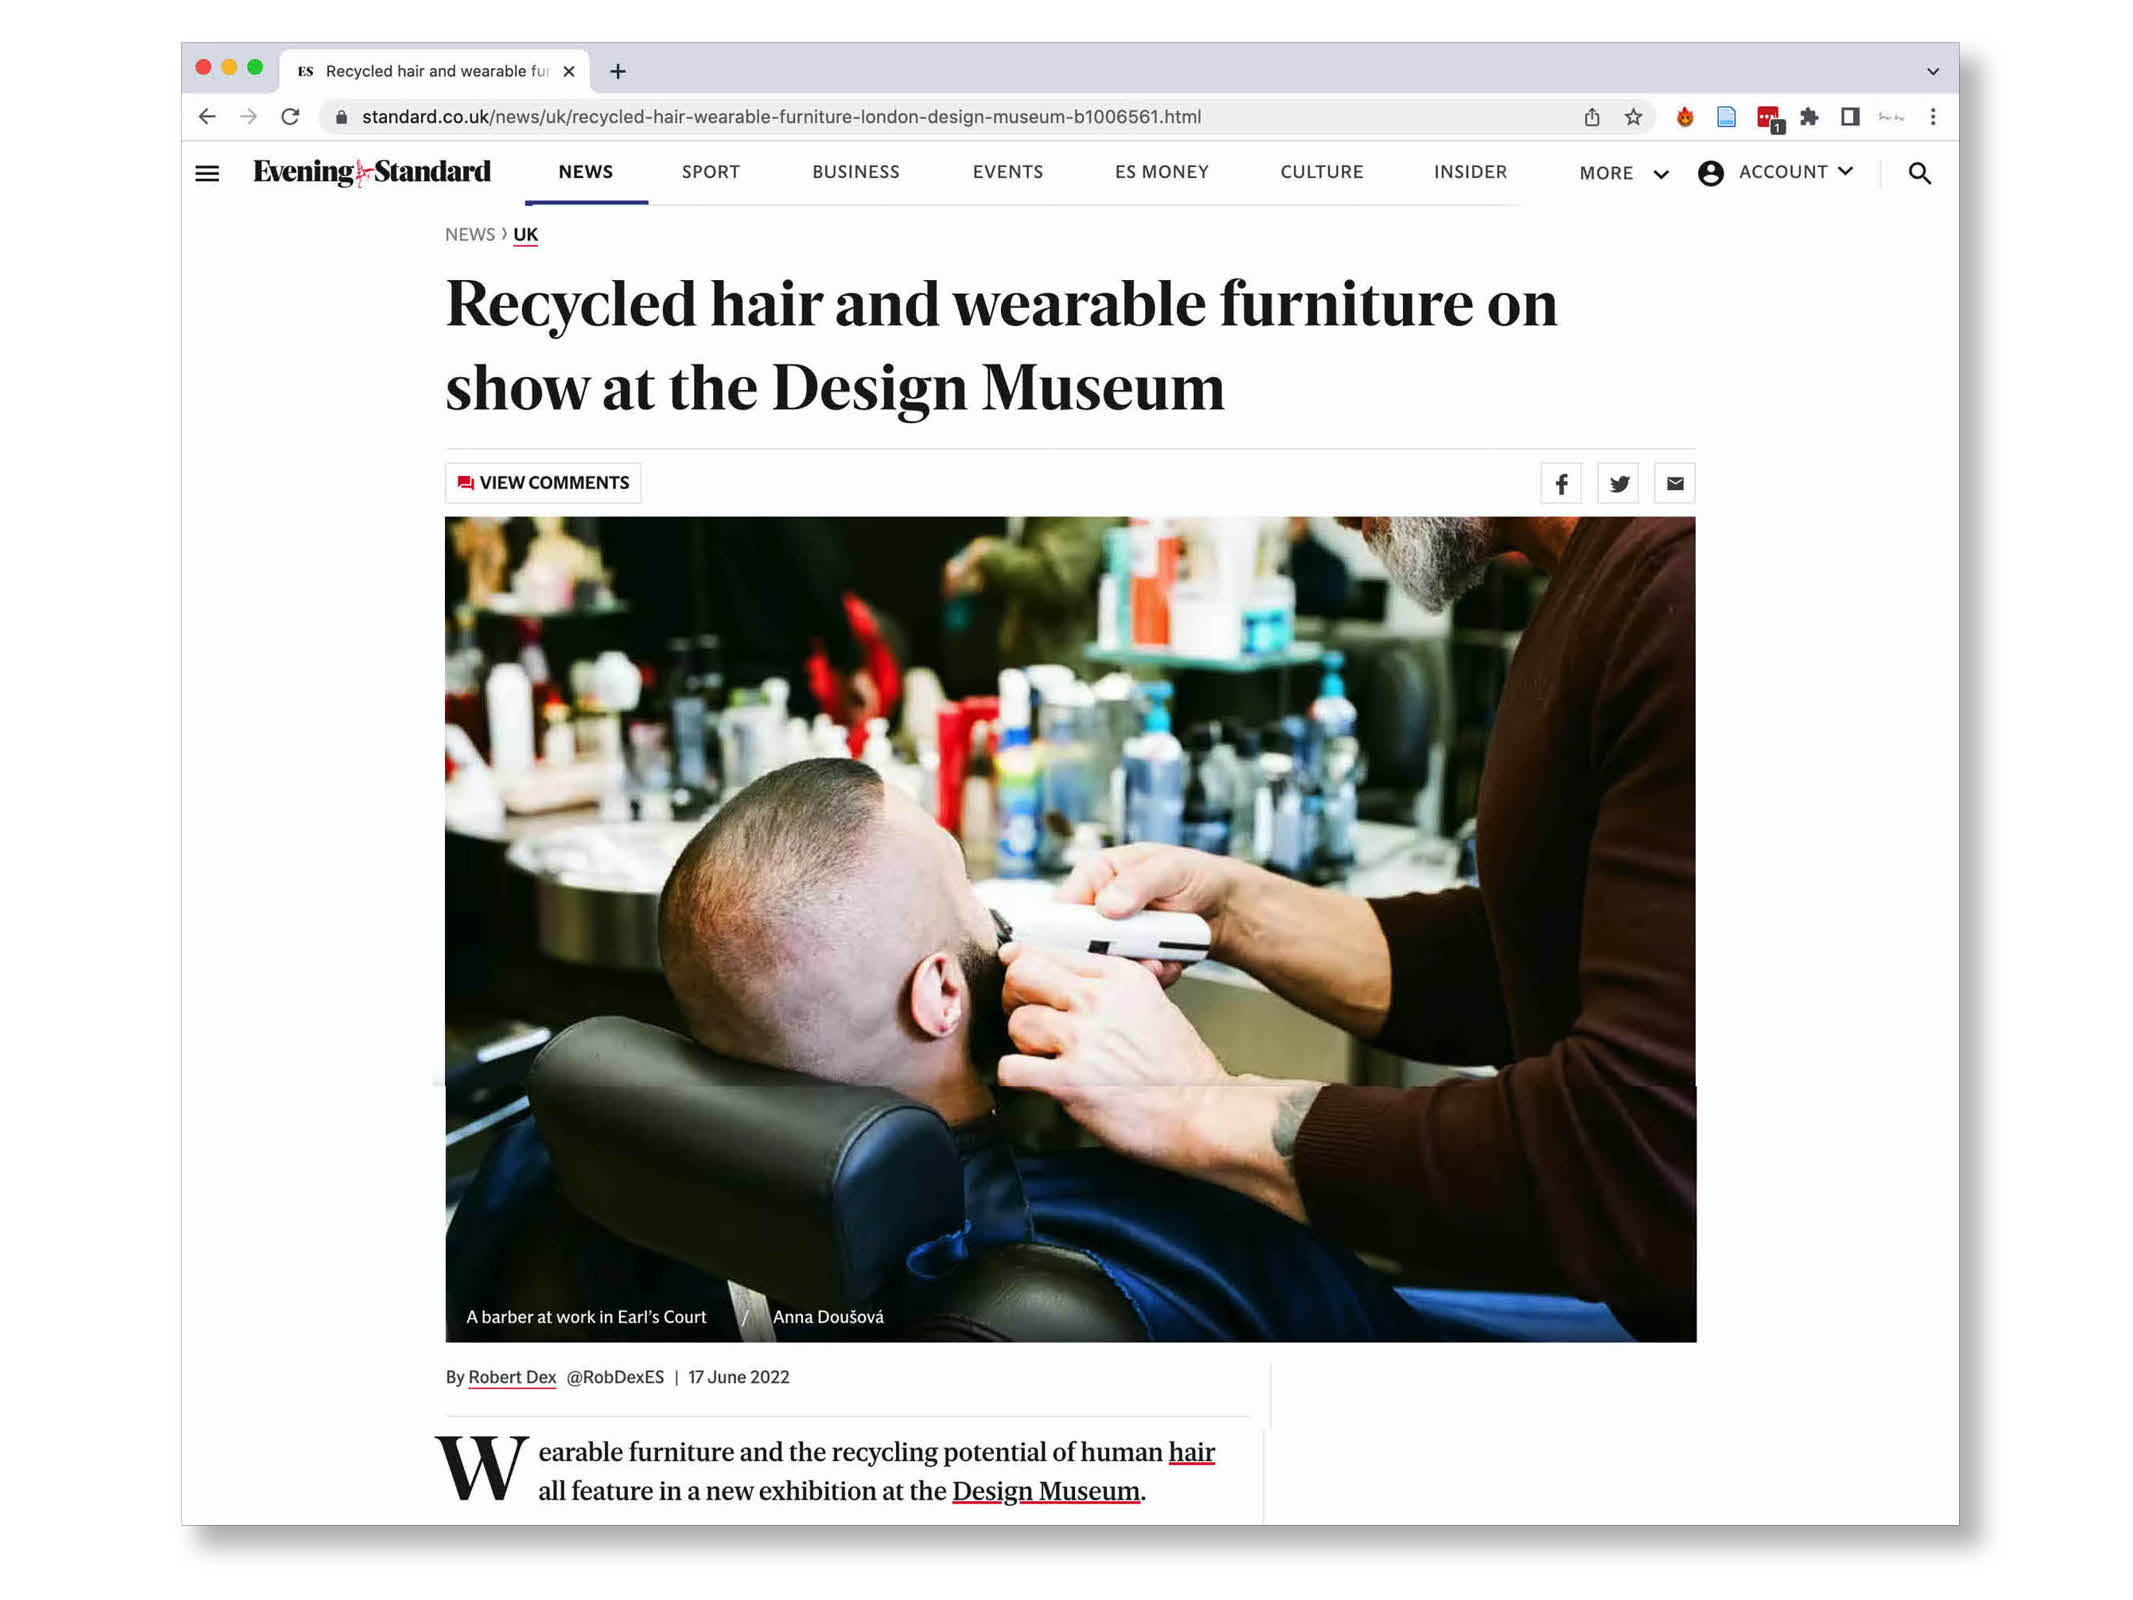The width and height of the screenshot is (2133, 1600).
Task: Click the site search magnifier icon
Action: [x=1918, y=173]
